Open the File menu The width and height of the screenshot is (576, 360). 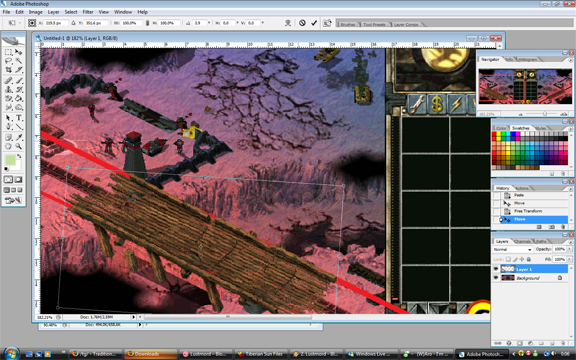point(6,12)
